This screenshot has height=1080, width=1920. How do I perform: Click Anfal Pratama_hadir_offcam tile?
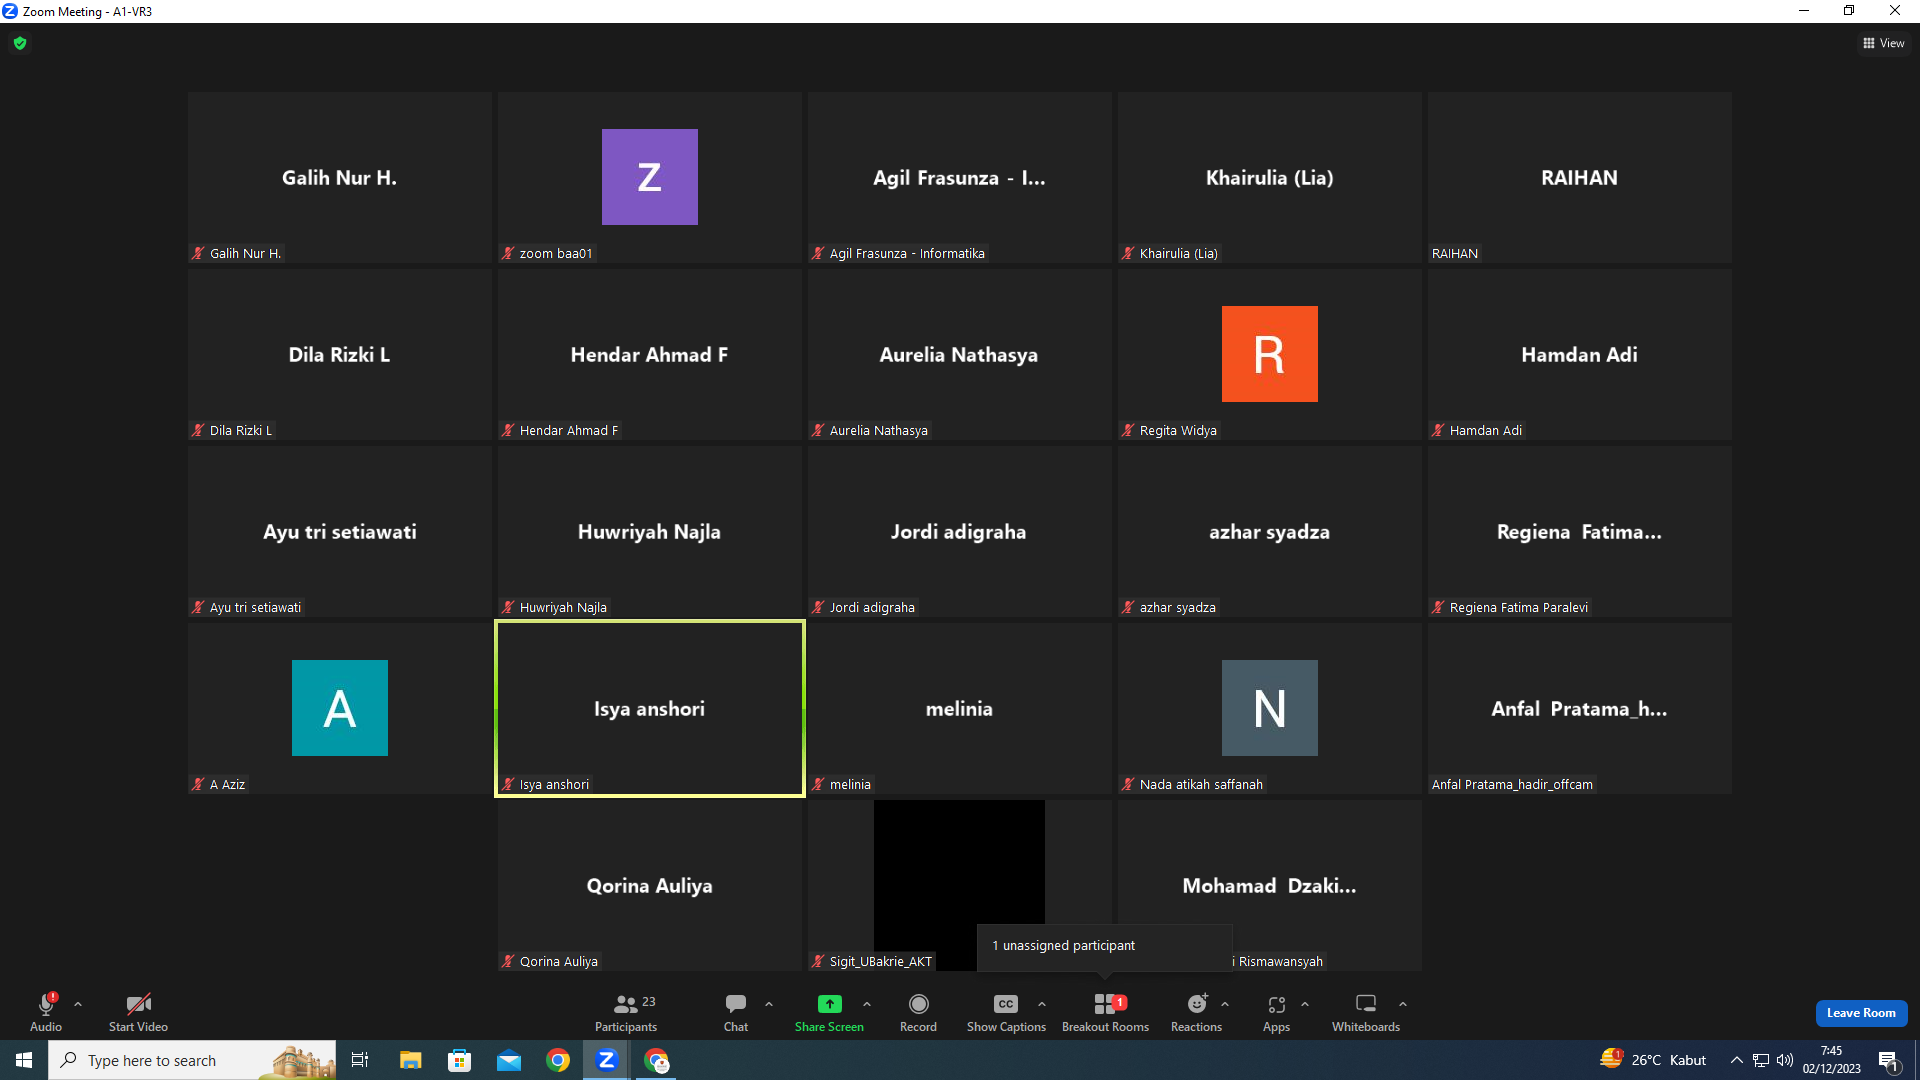click(x=1580, y=708)
